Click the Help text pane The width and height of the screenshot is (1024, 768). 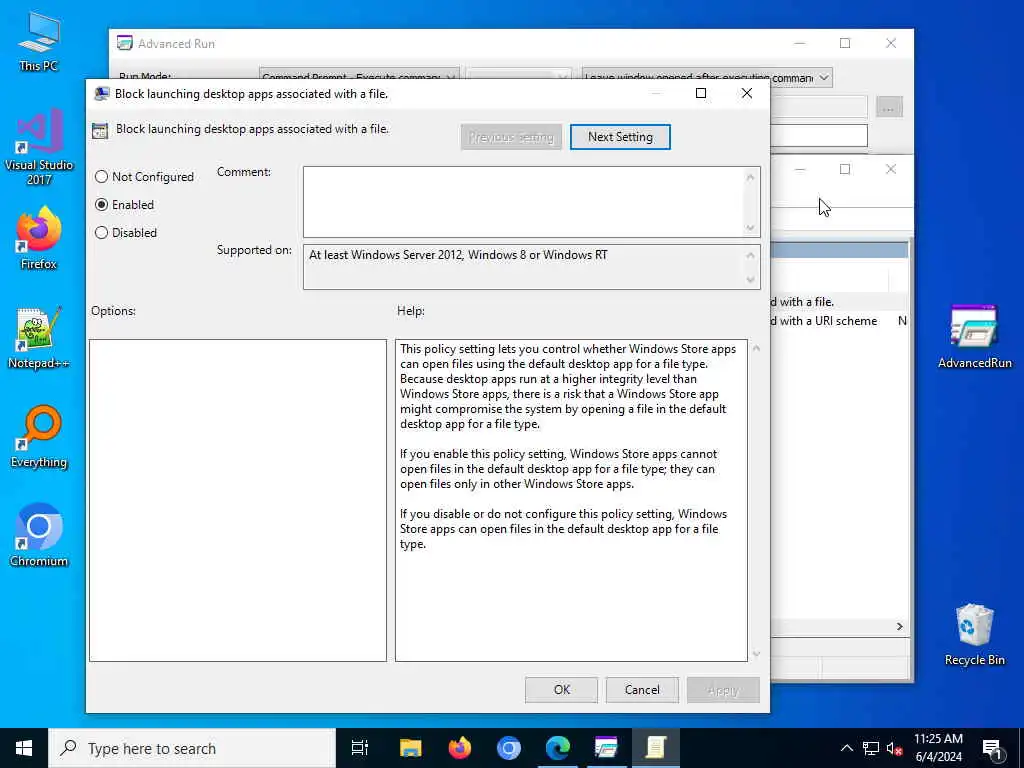click(571, 500)
